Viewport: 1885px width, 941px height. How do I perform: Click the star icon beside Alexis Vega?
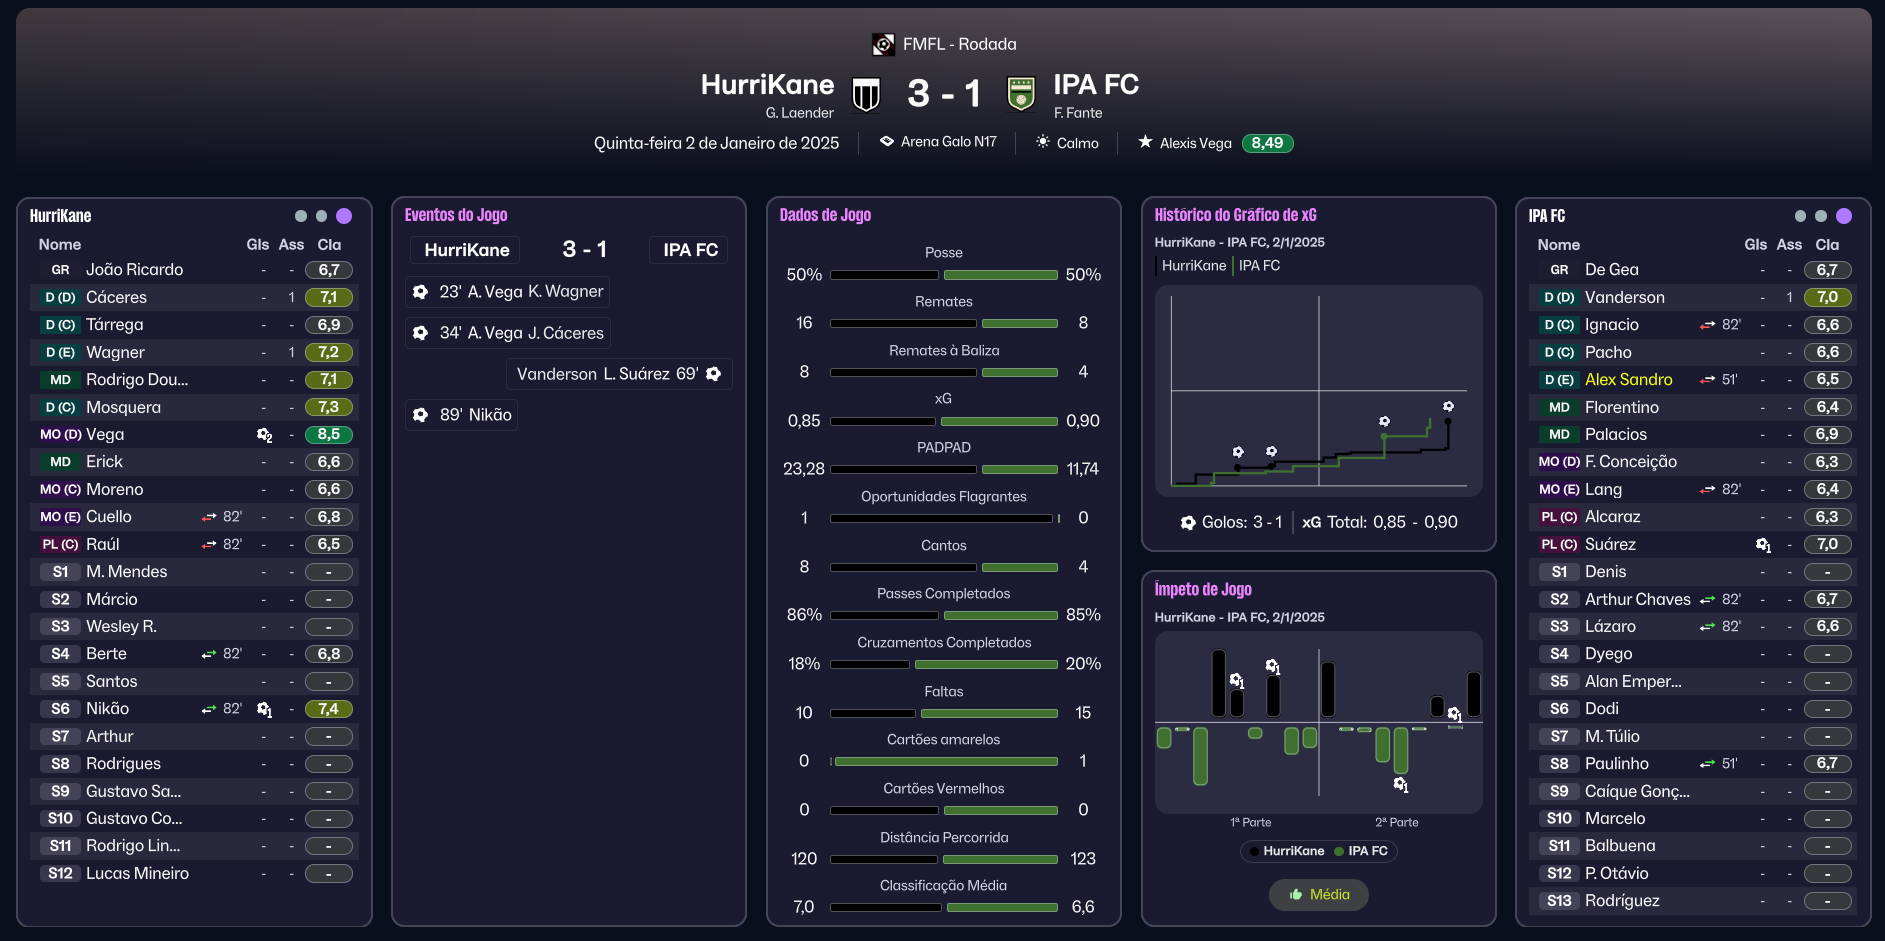click(x=1145, y=142)
